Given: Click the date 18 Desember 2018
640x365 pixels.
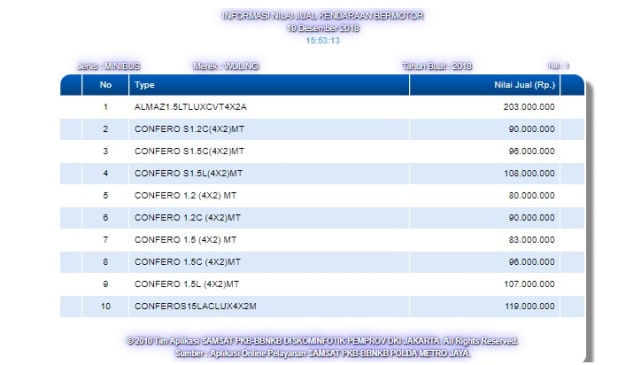Looking at the screenshot, I should click(323, 28).
